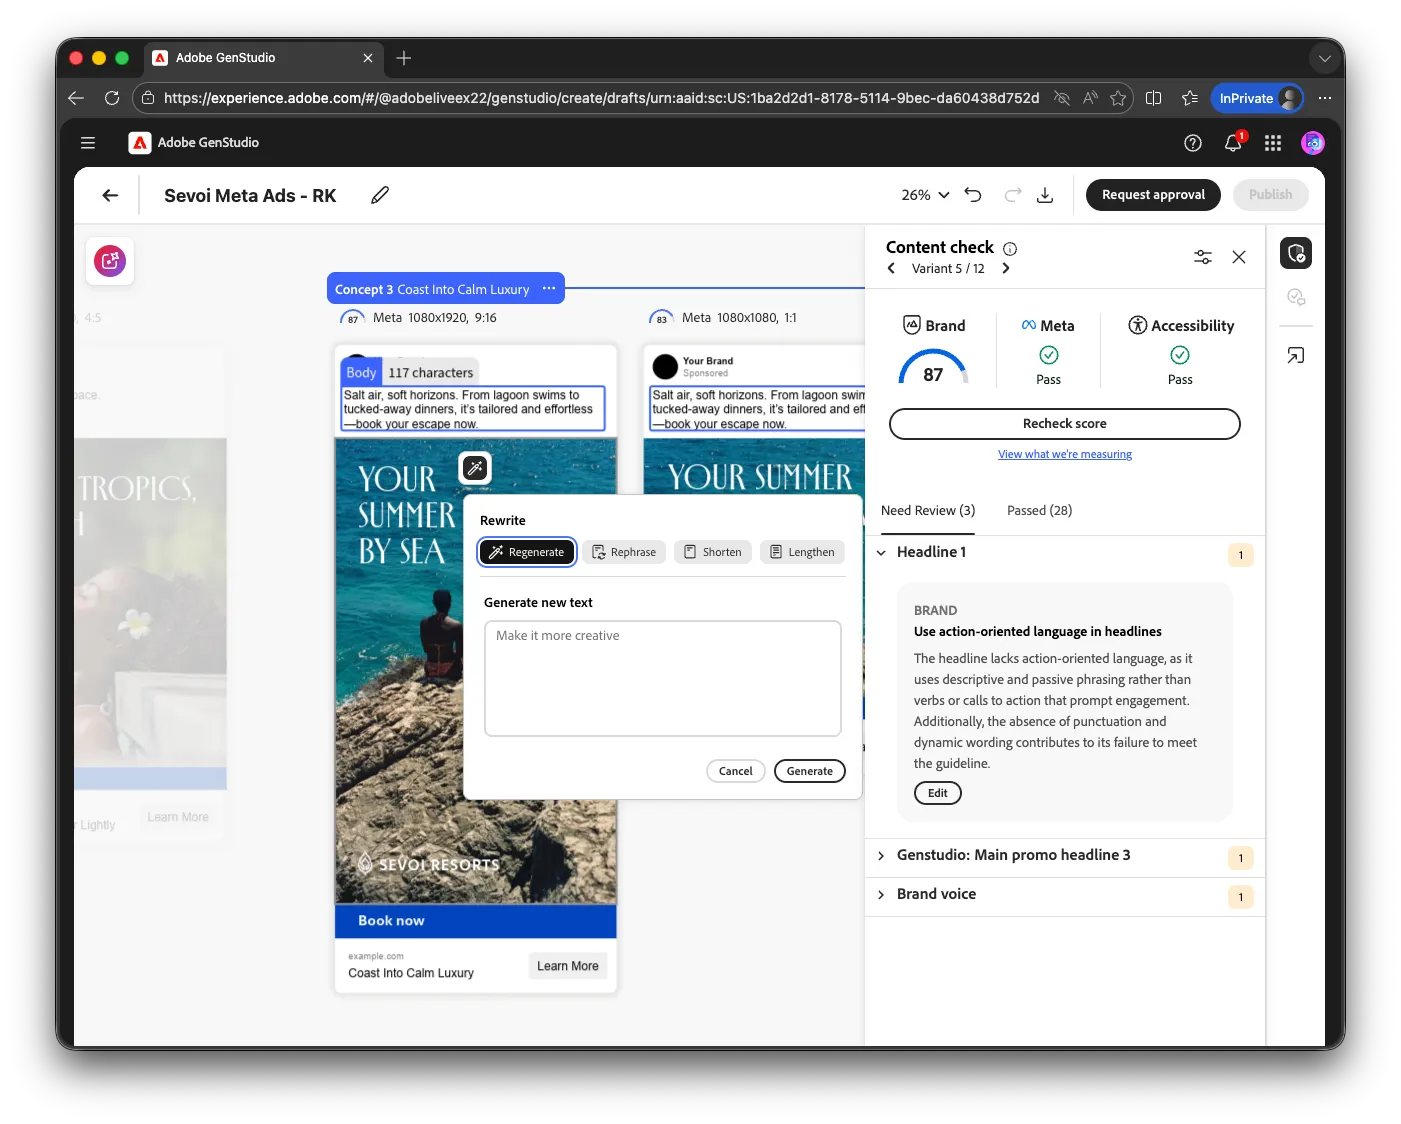Click the Request approval button
Screen dimensions: 1401x1124
point(1153,195)
